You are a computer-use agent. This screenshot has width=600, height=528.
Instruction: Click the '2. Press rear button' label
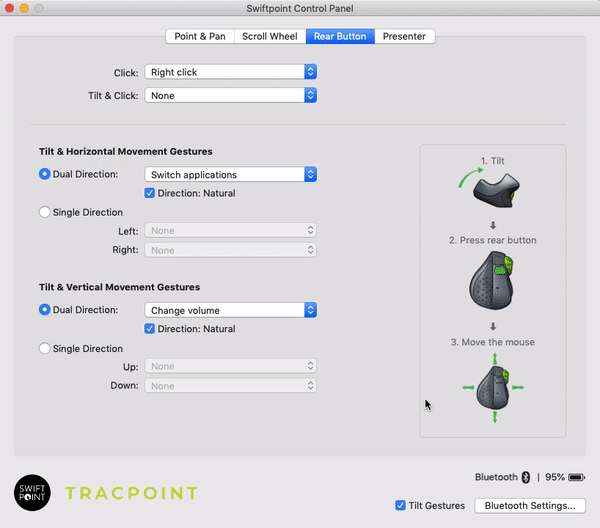coord(493,240)
